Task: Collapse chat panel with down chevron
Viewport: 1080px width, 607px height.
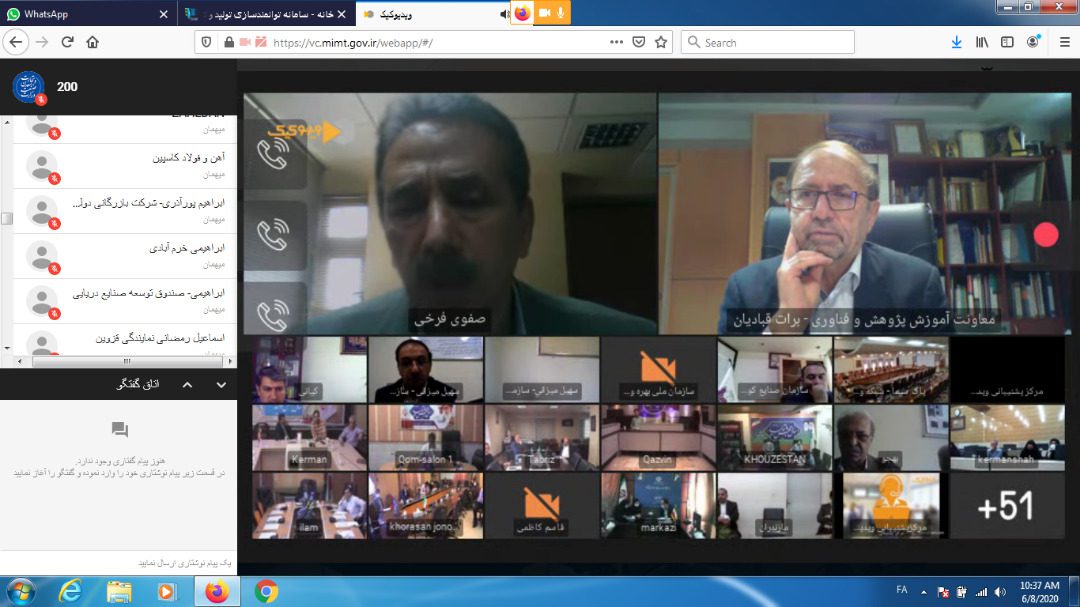Action: (x=221, y=384)
